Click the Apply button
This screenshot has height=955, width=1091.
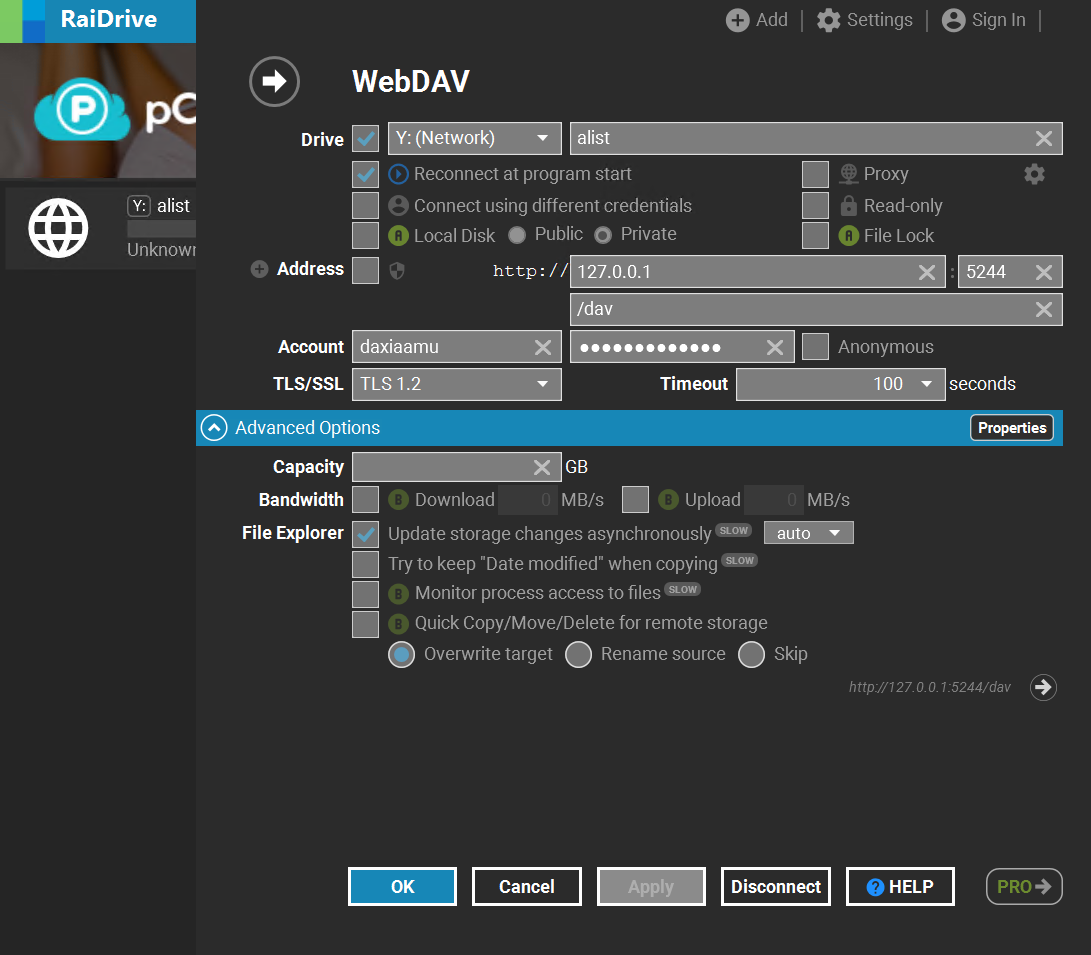click(651, 887)
